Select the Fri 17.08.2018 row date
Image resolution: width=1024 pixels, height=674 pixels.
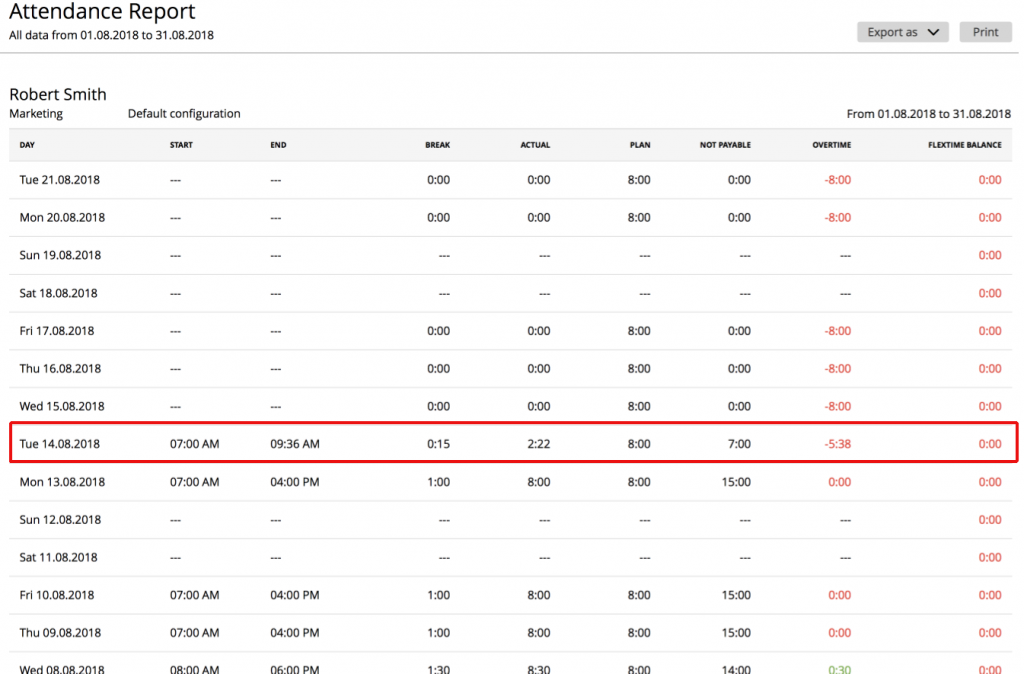pyautogui.click(x=57, y=331)
